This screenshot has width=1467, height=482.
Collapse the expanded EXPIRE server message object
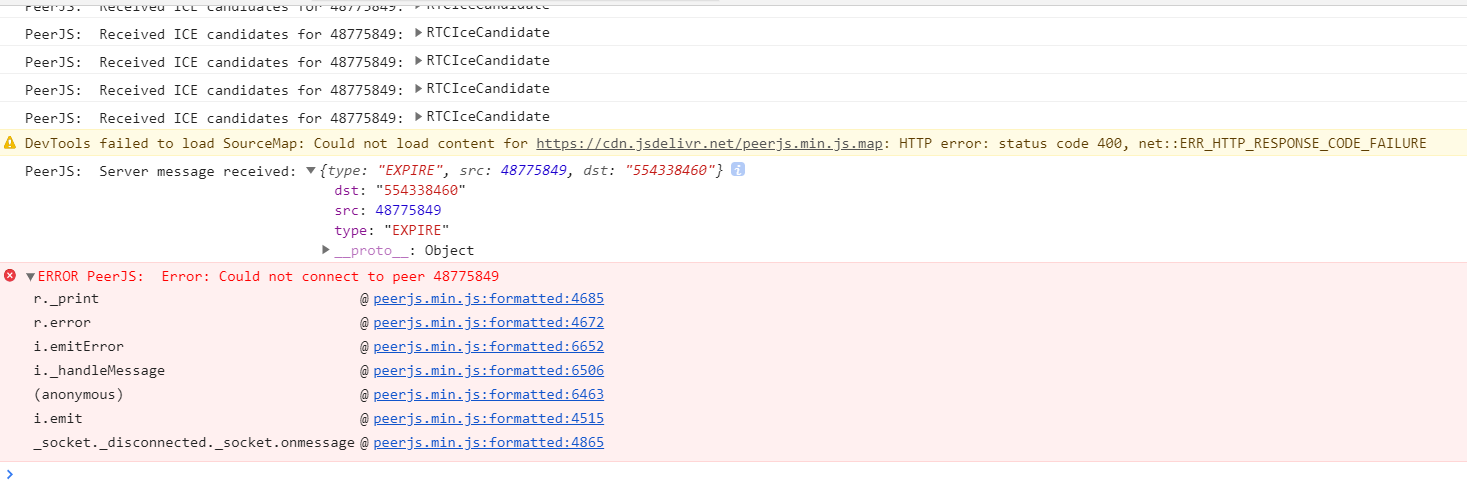pyautogui.click(x=311, y=171)
